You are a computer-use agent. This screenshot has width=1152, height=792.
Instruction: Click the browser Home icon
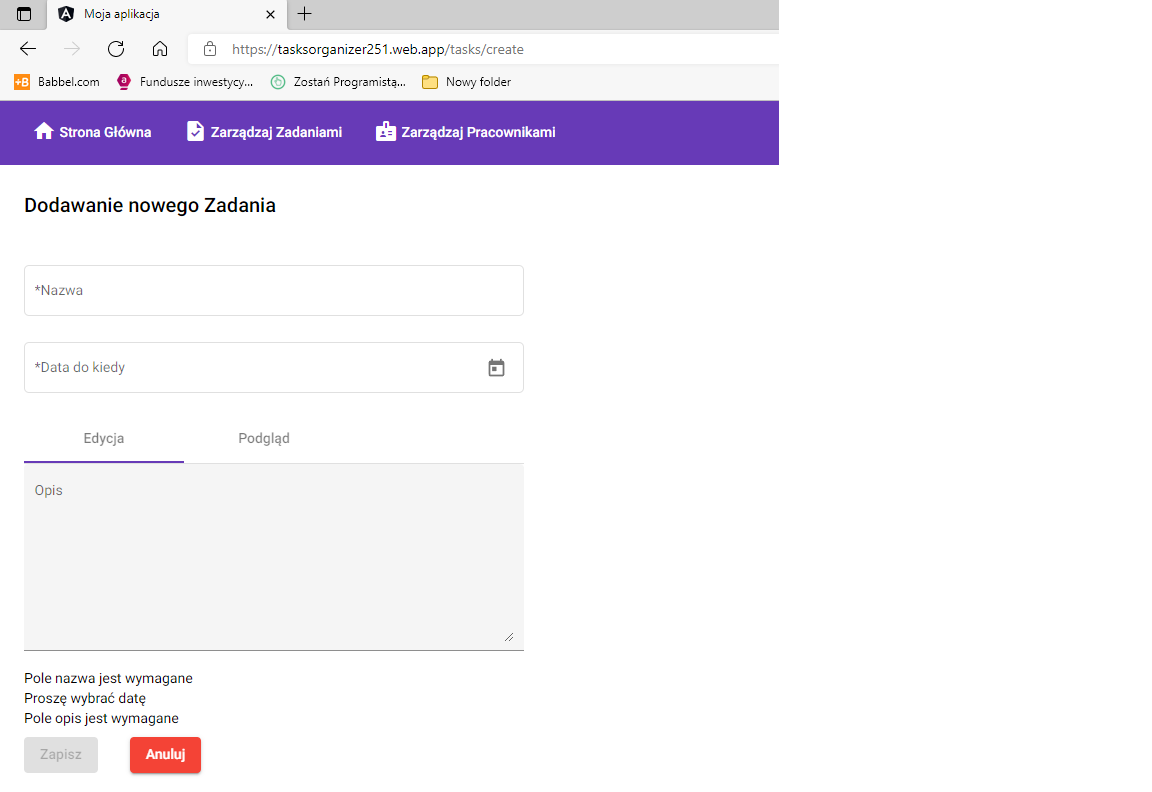coord(159,49)
